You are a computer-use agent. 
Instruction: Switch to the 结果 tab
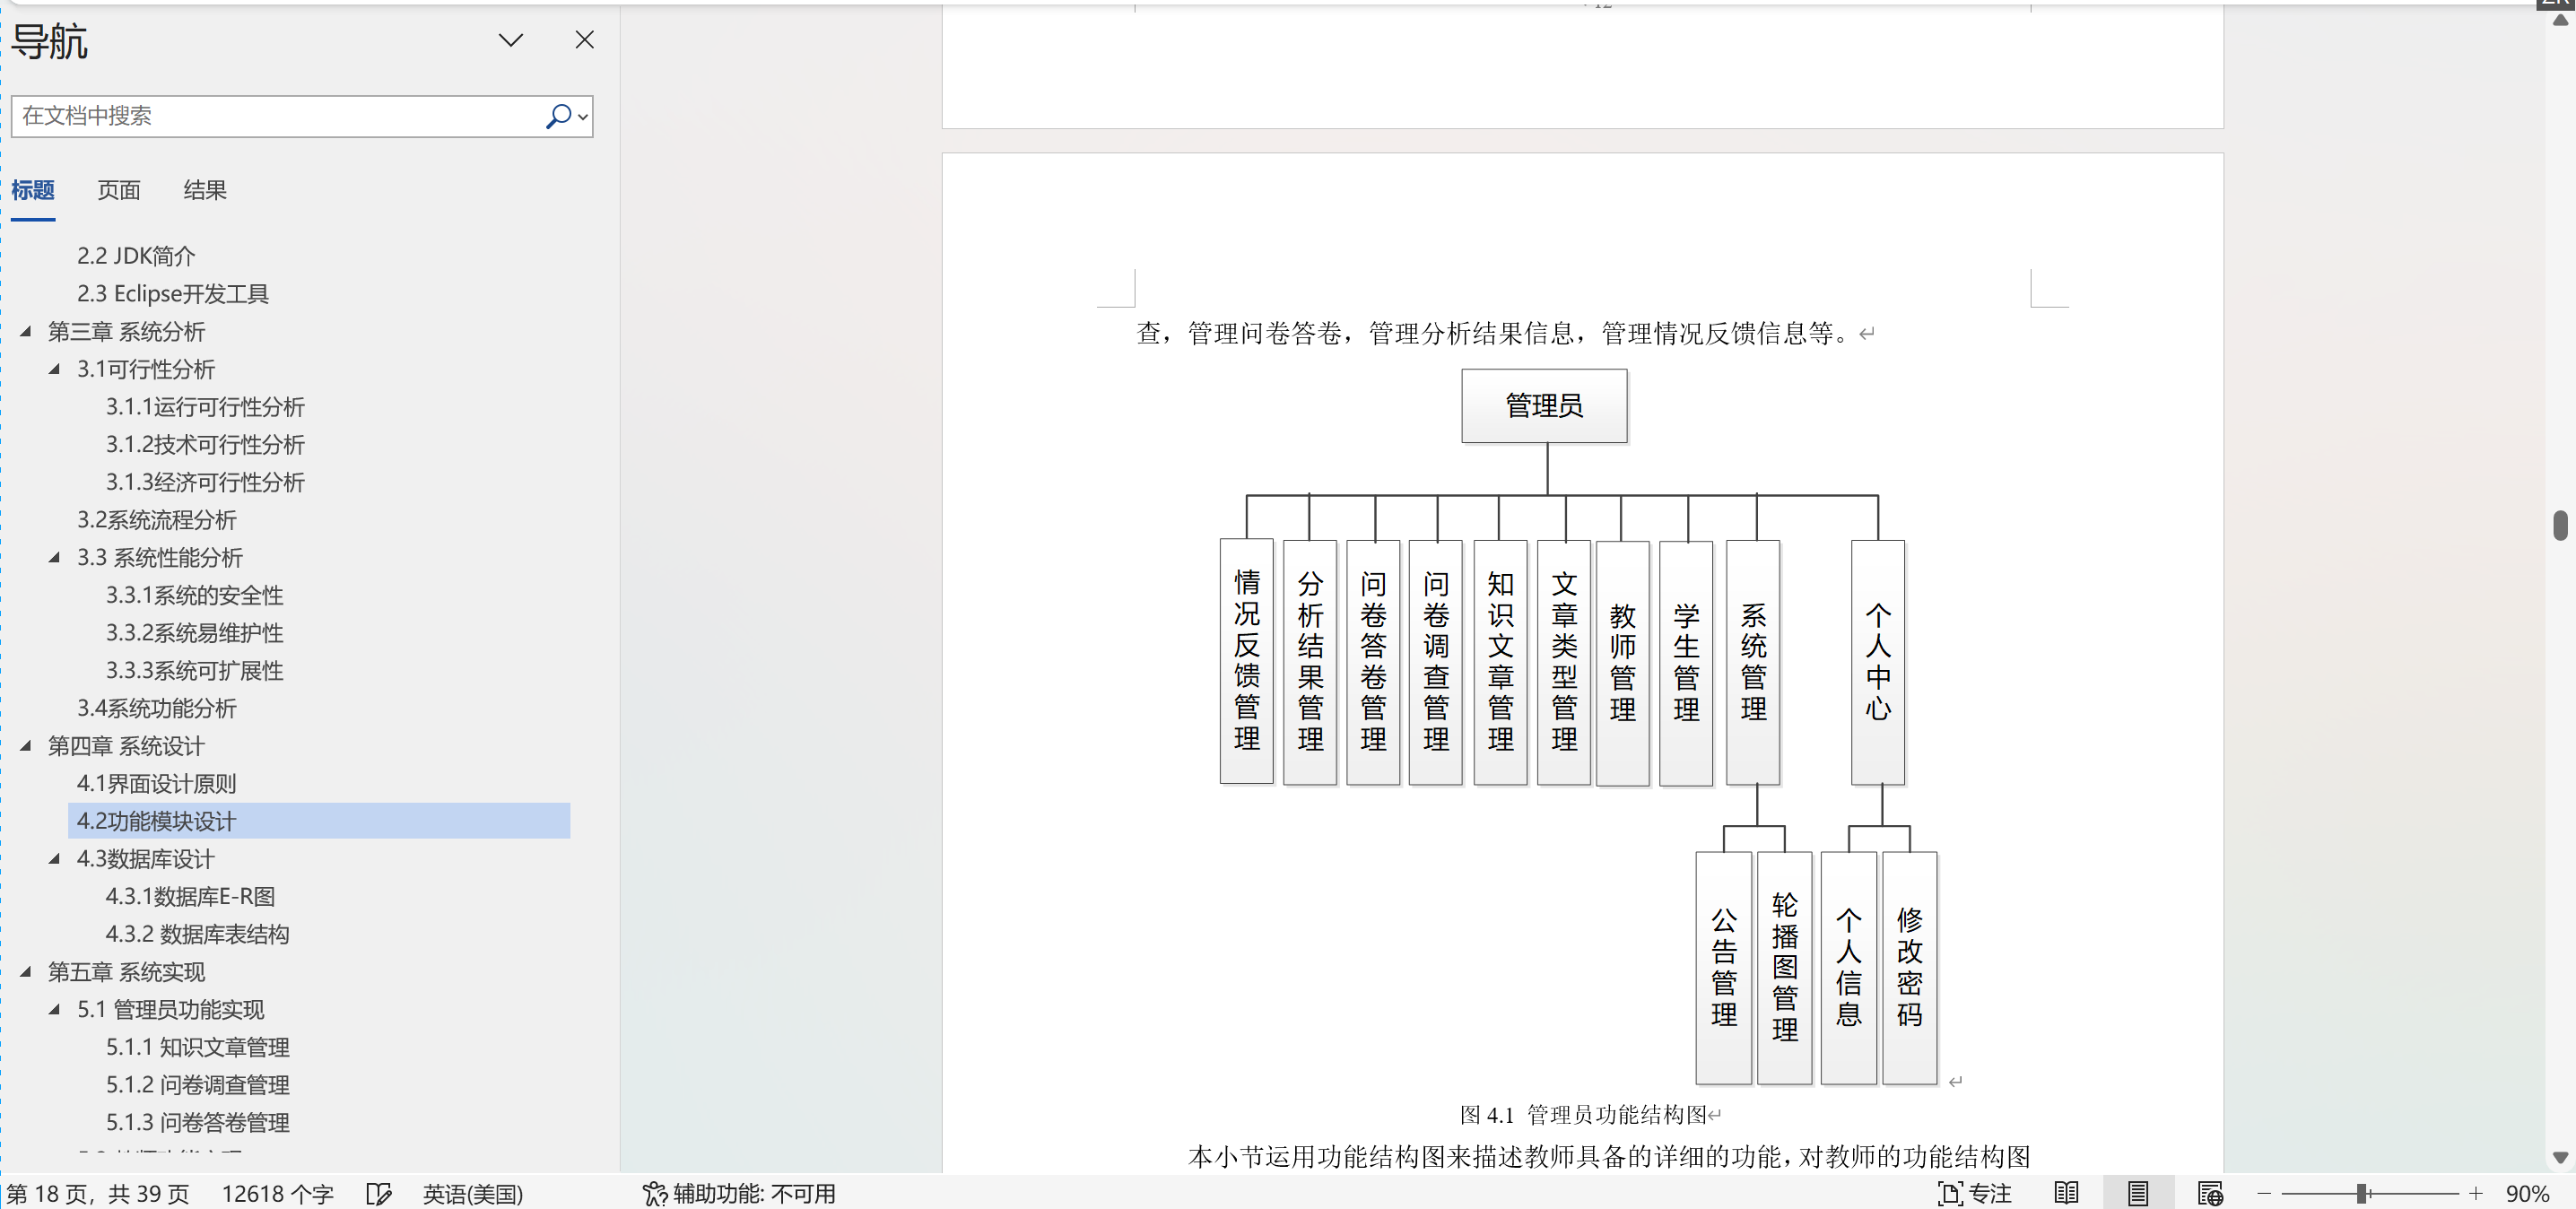[205, 190]
